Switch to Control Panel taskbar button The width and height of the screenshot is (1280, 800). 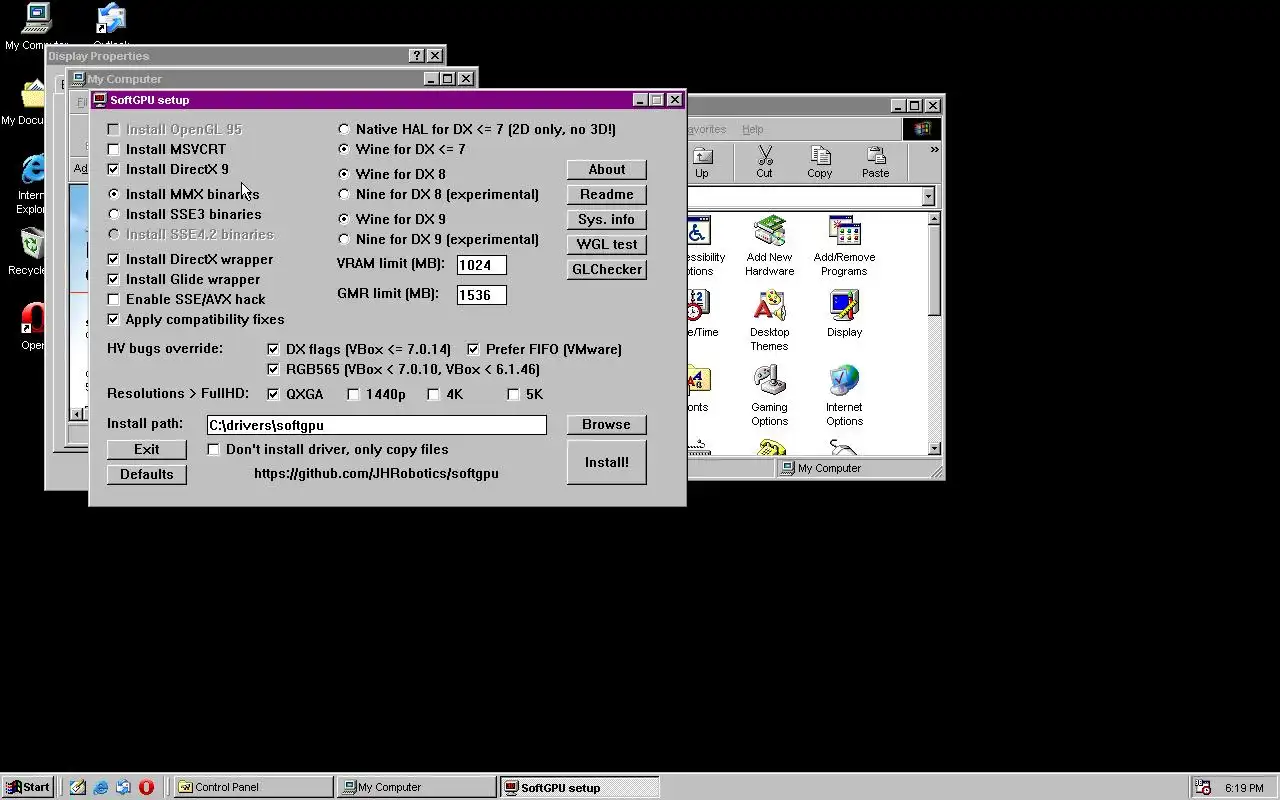[253, 787]
